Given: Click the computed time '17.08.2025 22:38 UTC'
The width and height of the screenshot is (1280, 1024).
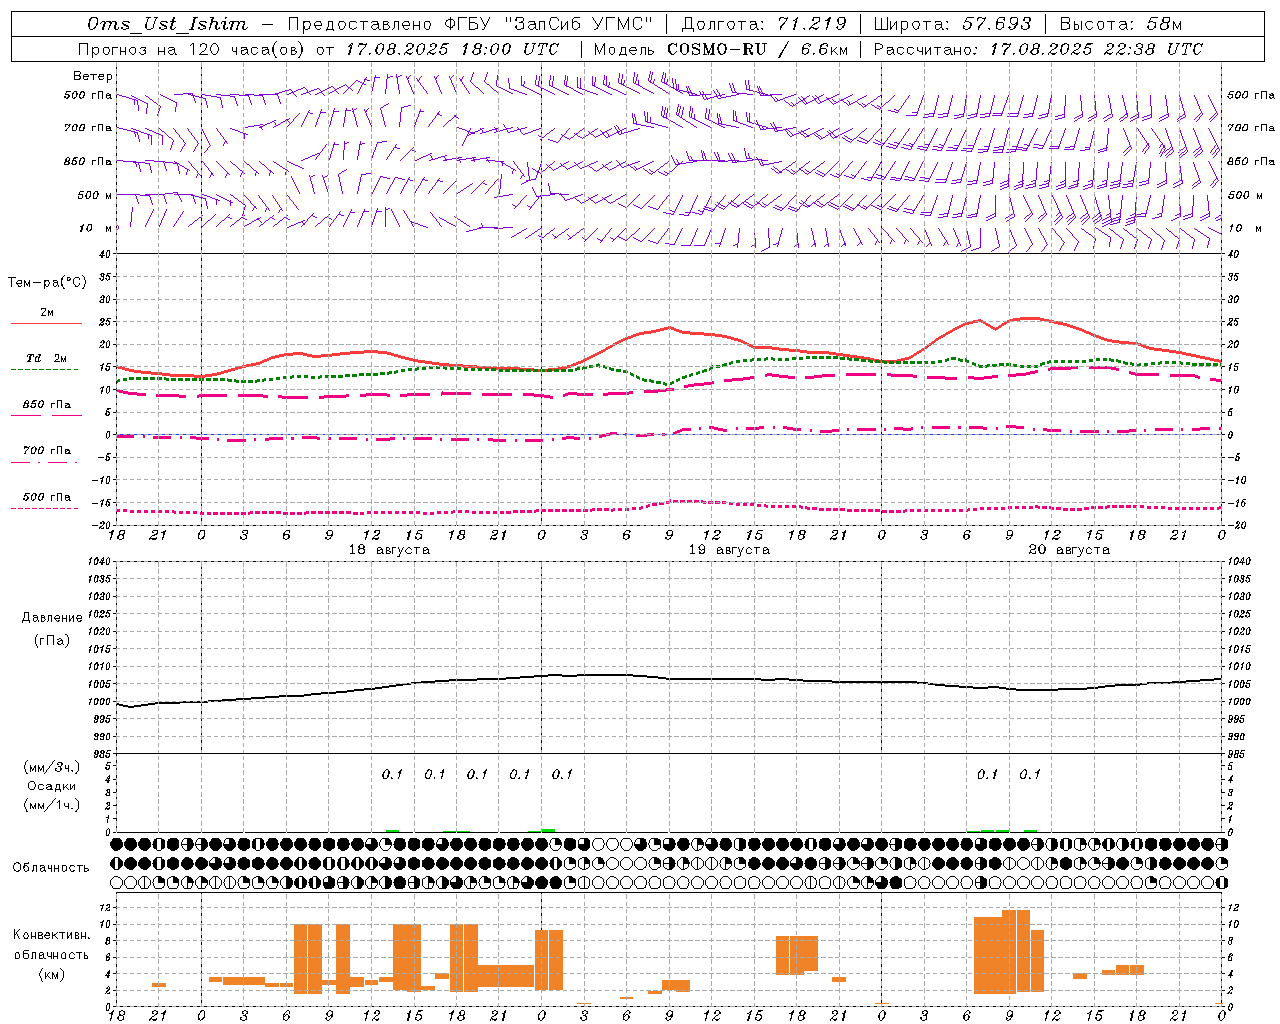Looking at the screenshot, I should (1096, 49).
